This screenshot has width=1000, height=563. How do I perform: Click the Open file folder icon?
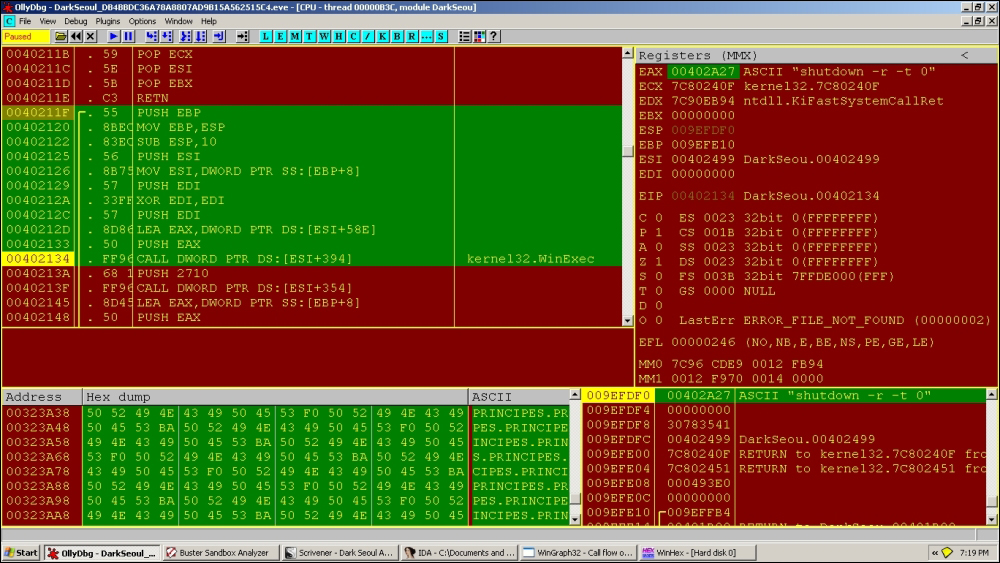pyautogui.click(x=60, y=36)
